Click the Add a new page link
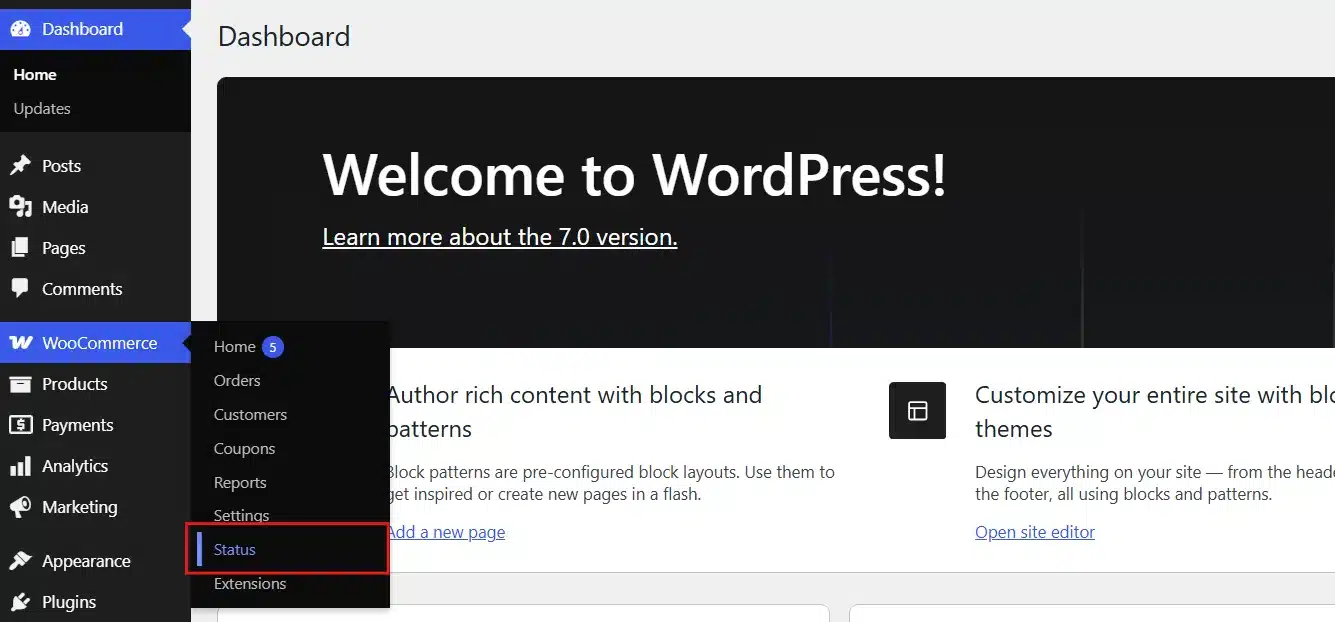The height and width of the screenshot is (622, 1335). click(446, 532)
